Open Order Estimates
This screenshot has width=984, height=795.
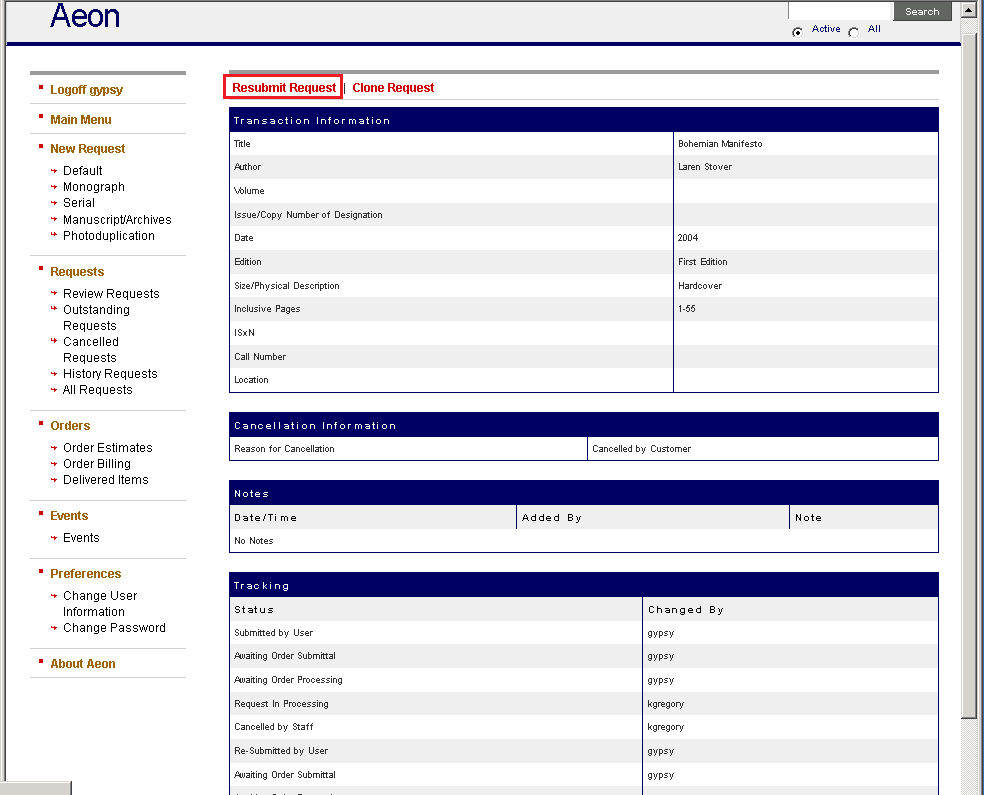click(107, 447)
